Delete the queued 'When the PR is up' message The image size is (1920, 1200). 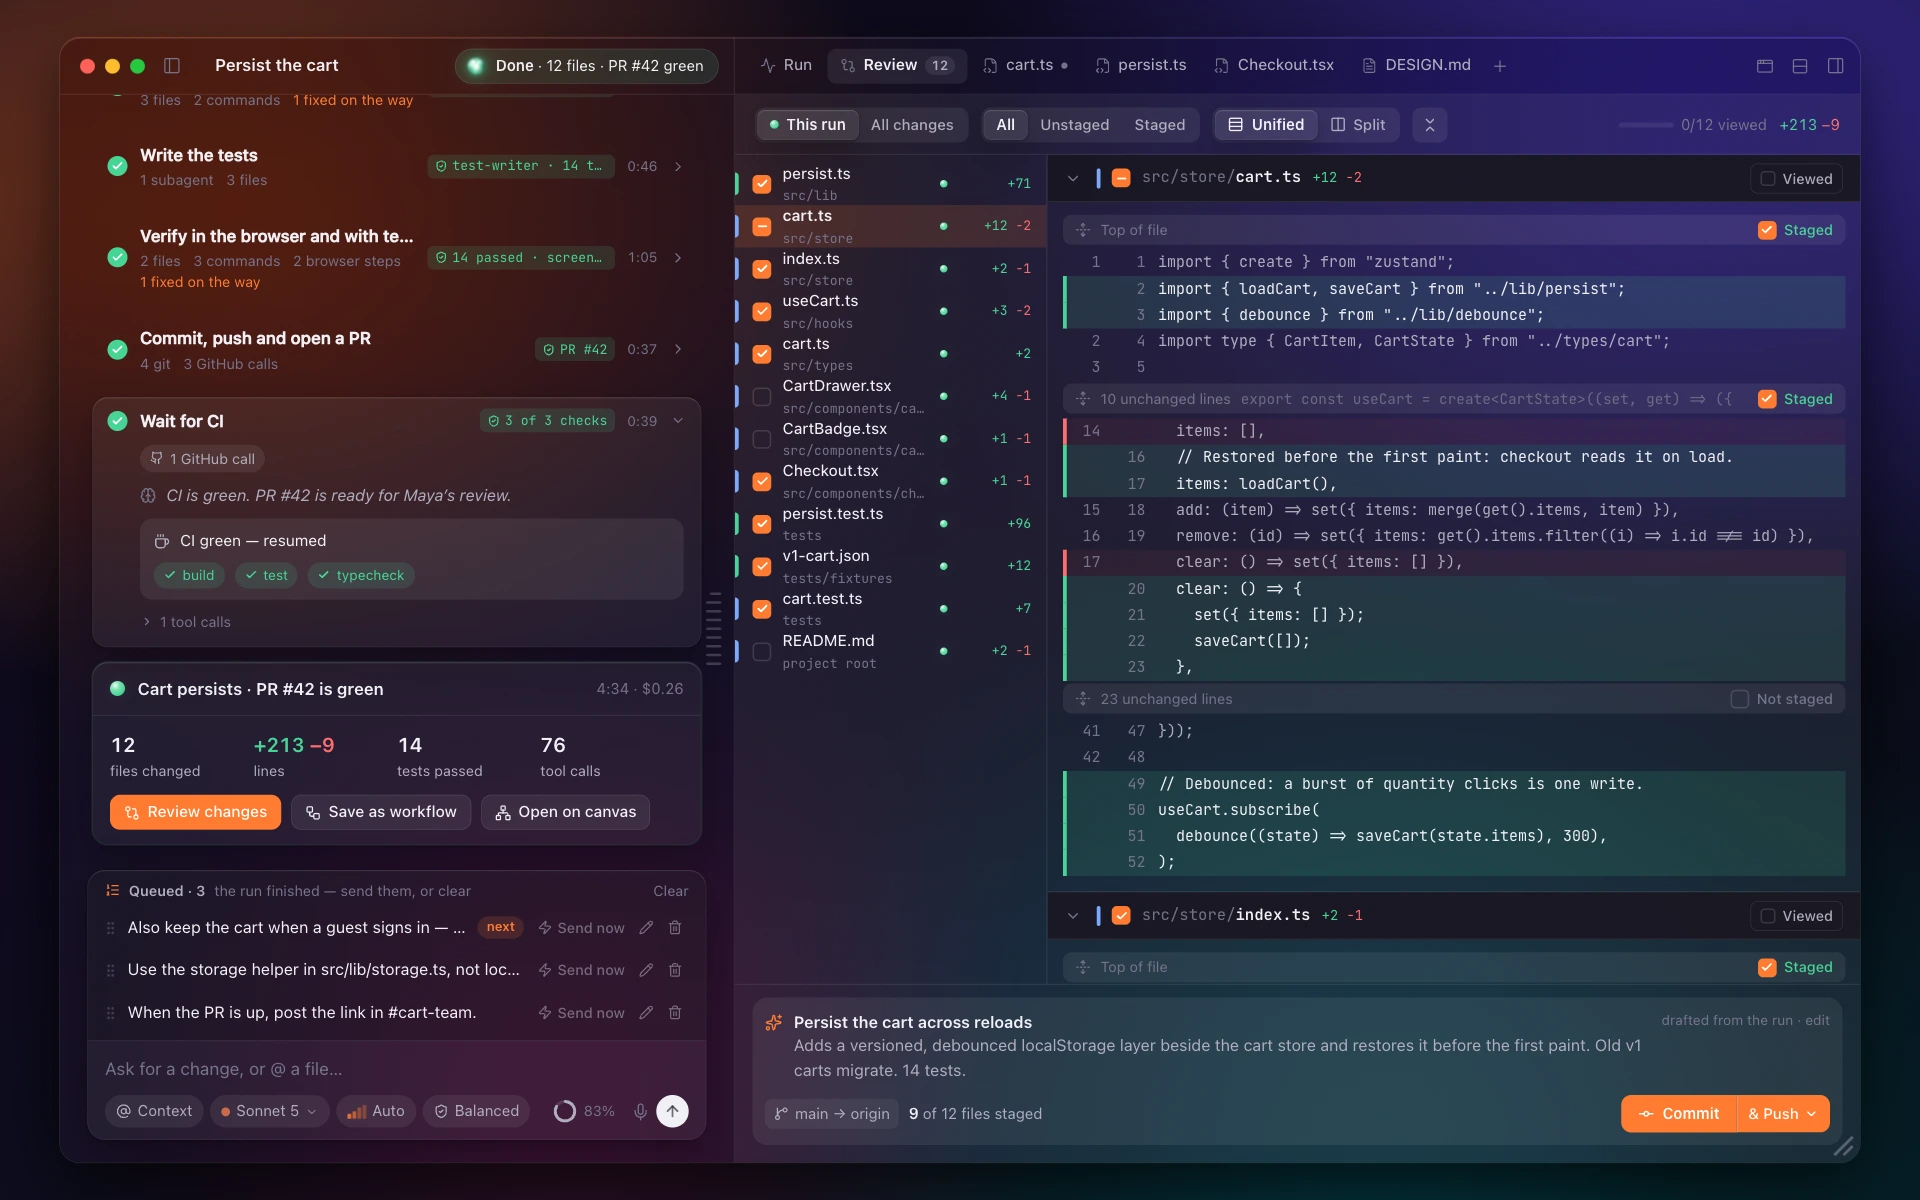pyautogui.click(x=675, y=1012)
